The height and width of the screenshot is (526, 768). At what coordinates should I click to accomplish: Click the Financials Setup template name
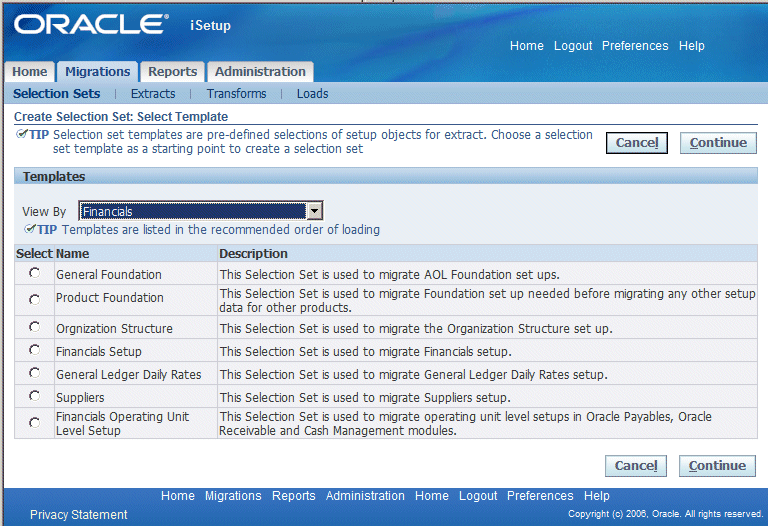click(x=98, y=351)
